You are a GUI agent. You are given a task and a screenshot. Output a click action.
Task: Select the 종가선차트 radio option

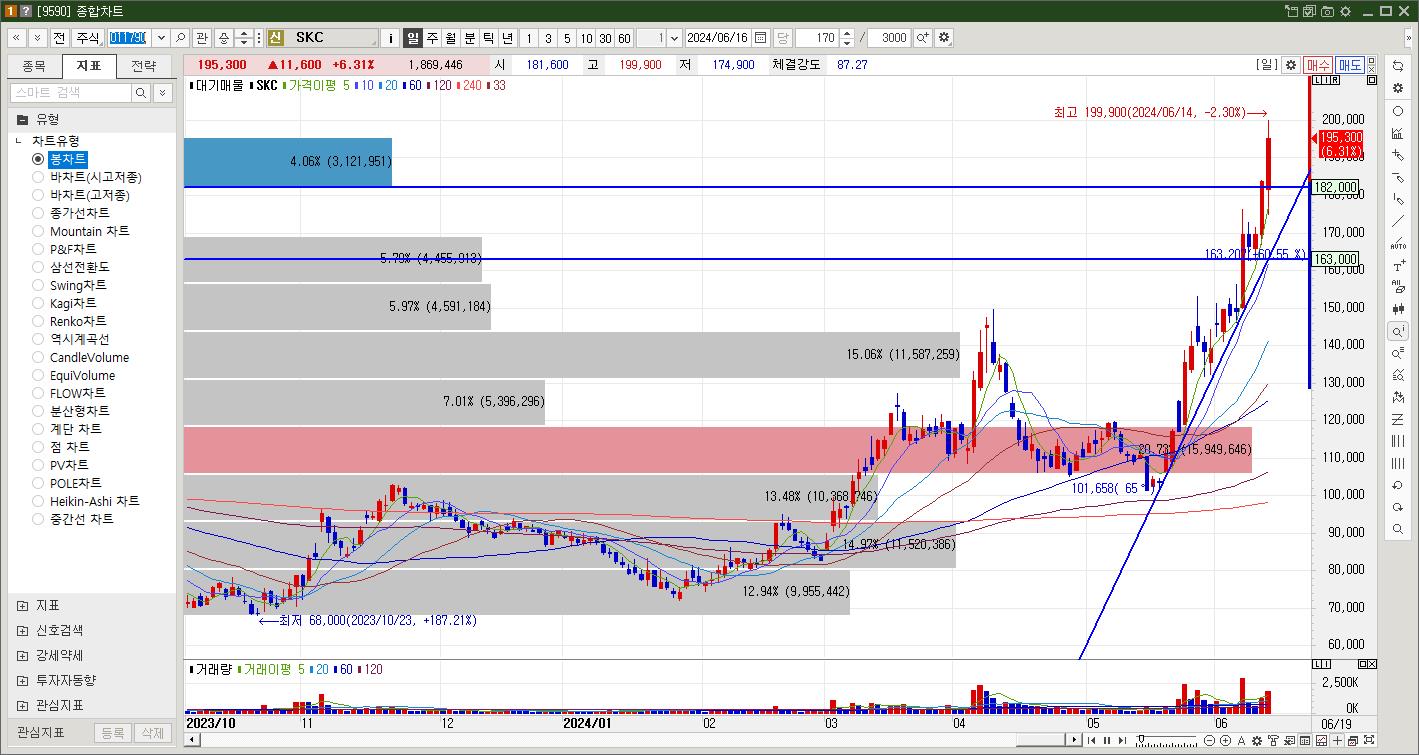tap(39, 213)
